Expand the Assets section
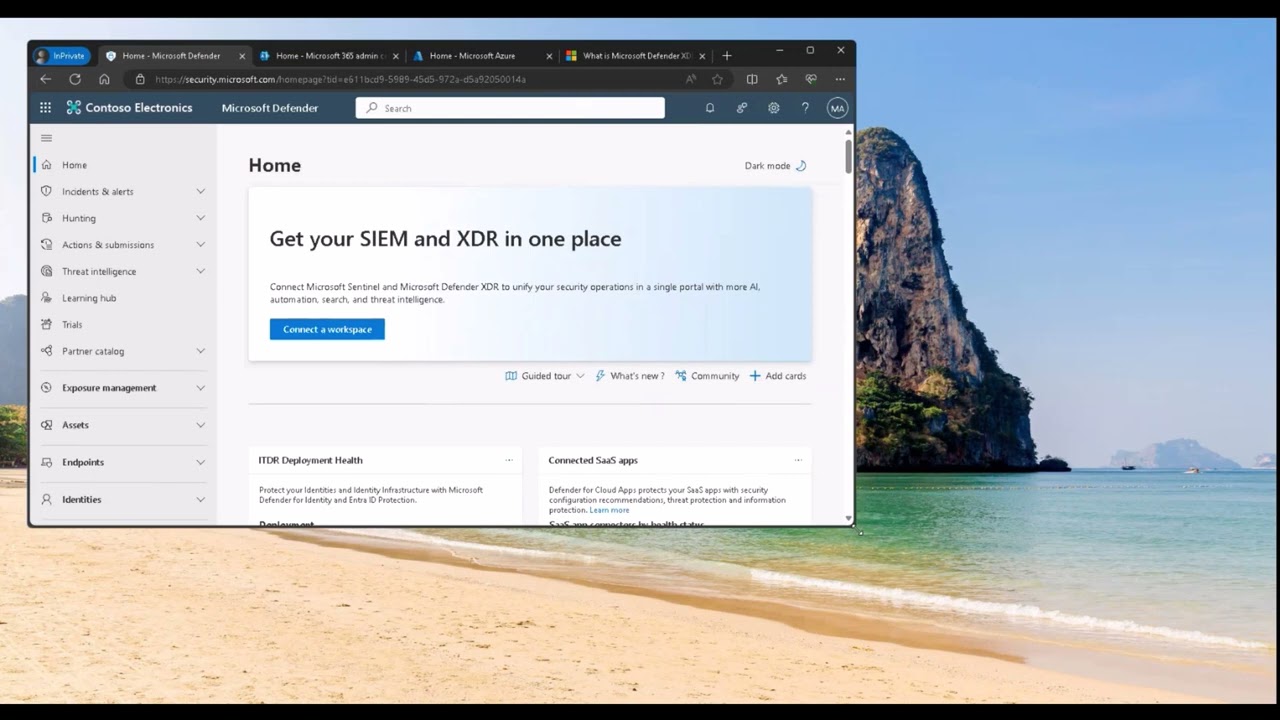The image size is (1280, 720). [x=200, y=425]
